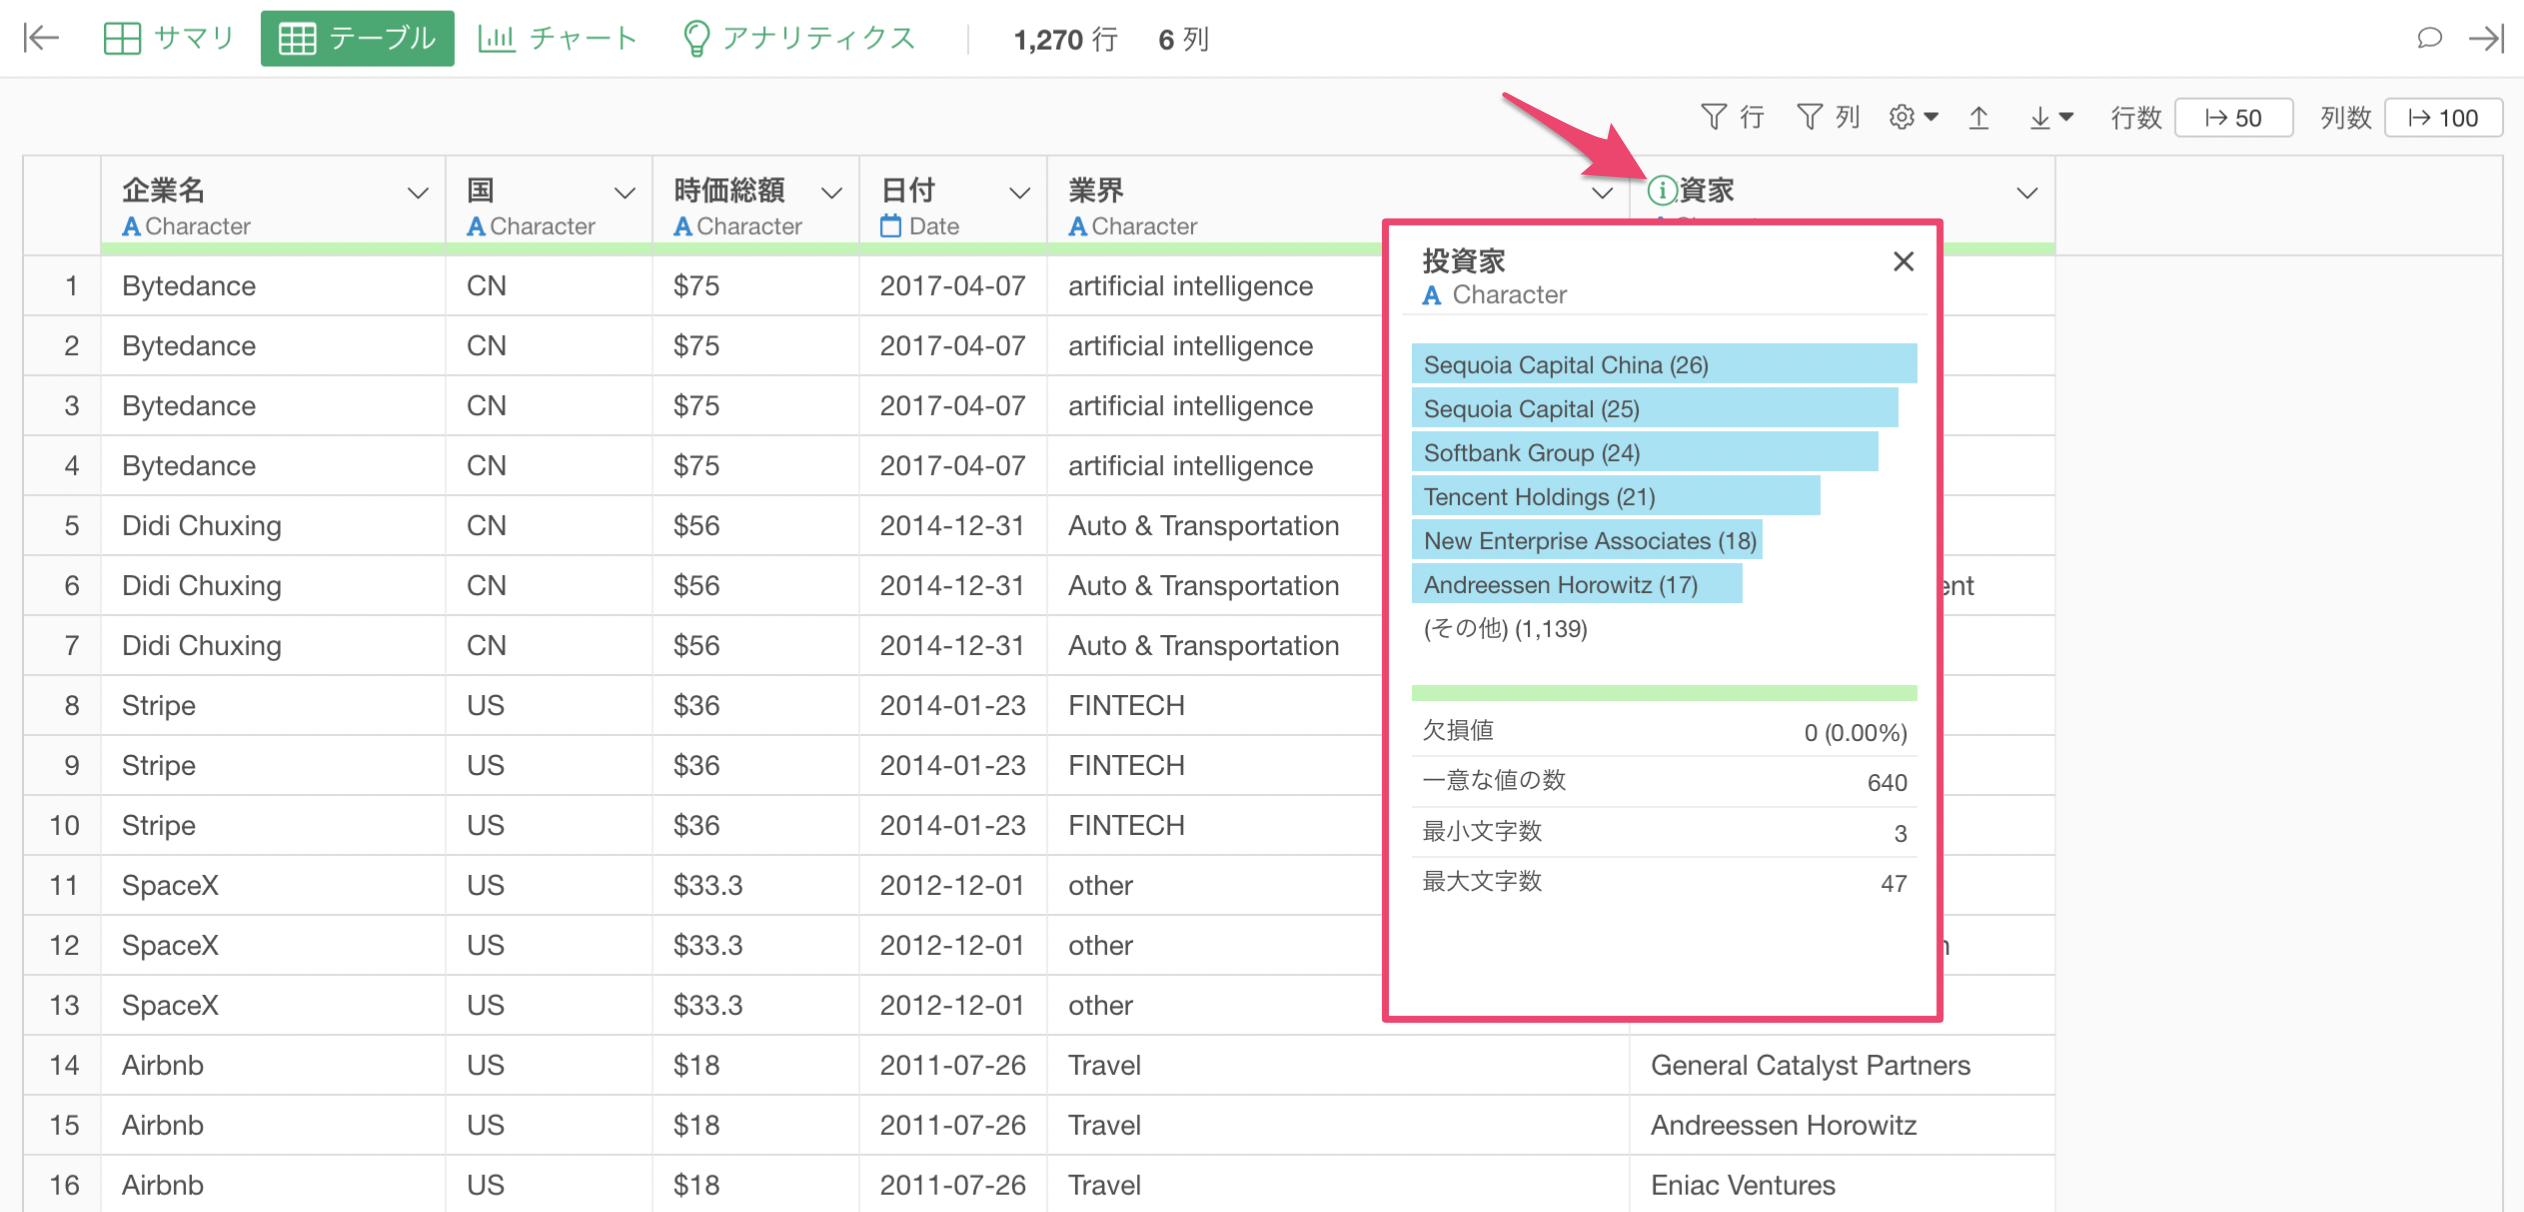The width and height of the screenshot is (2524, 1212).
Task: Open the アナリティクス analytics tab
Action: coord(798,38)
